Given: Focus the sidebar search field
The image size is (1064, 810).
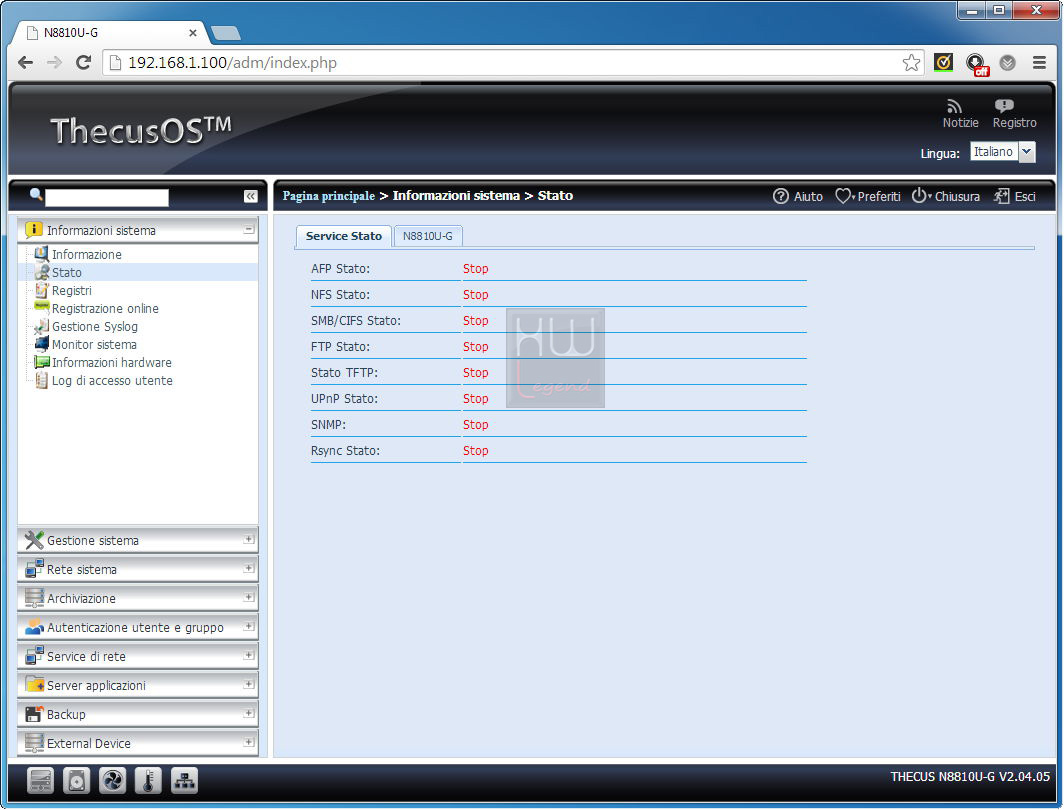Looking at the screenshot, I should (x=107, y=197).
